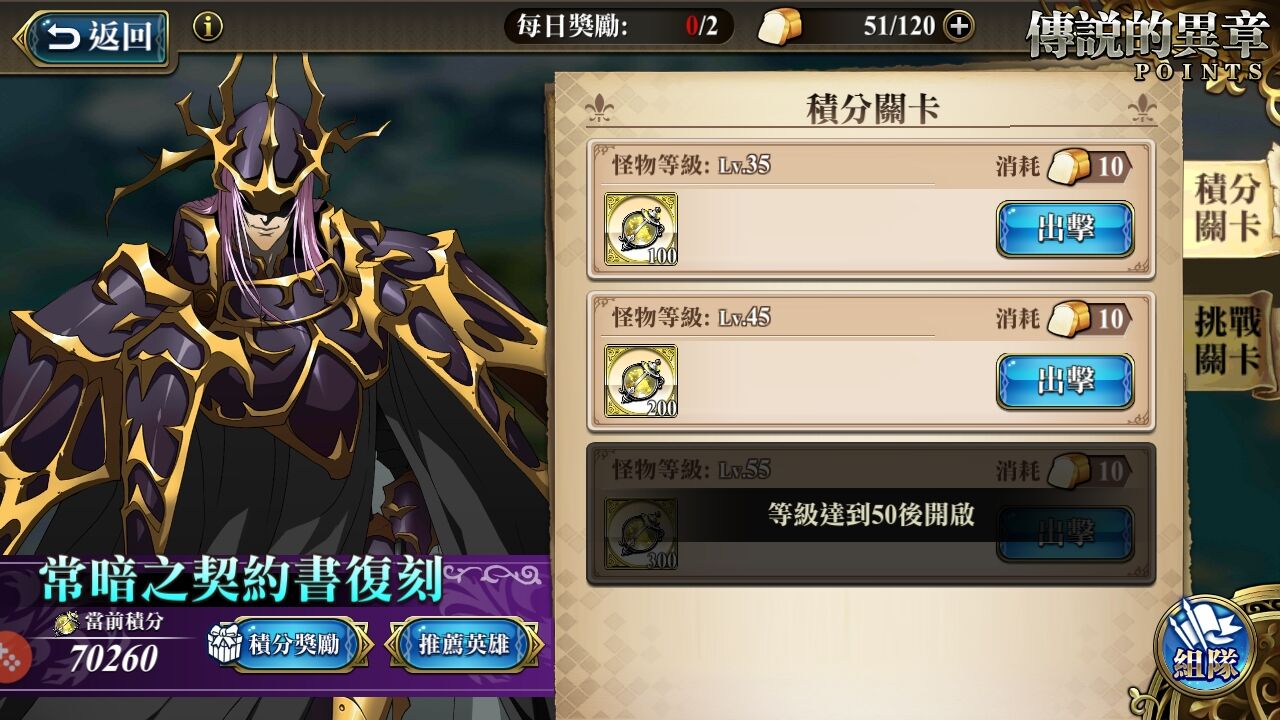The width and height of the screenshot is (1280, 720).
Task: Click the locked Lv.55 出擊 button
Action: pos(1065,534)
